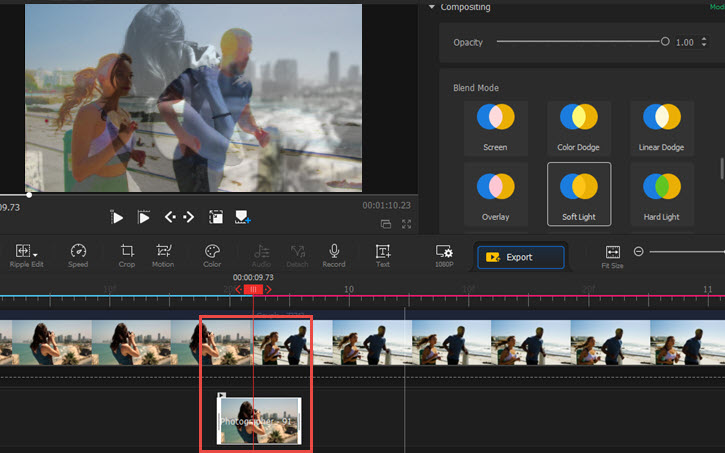Start voice-over with Record icon
Screen dimensions: 725x453
[x=334, y=252]
